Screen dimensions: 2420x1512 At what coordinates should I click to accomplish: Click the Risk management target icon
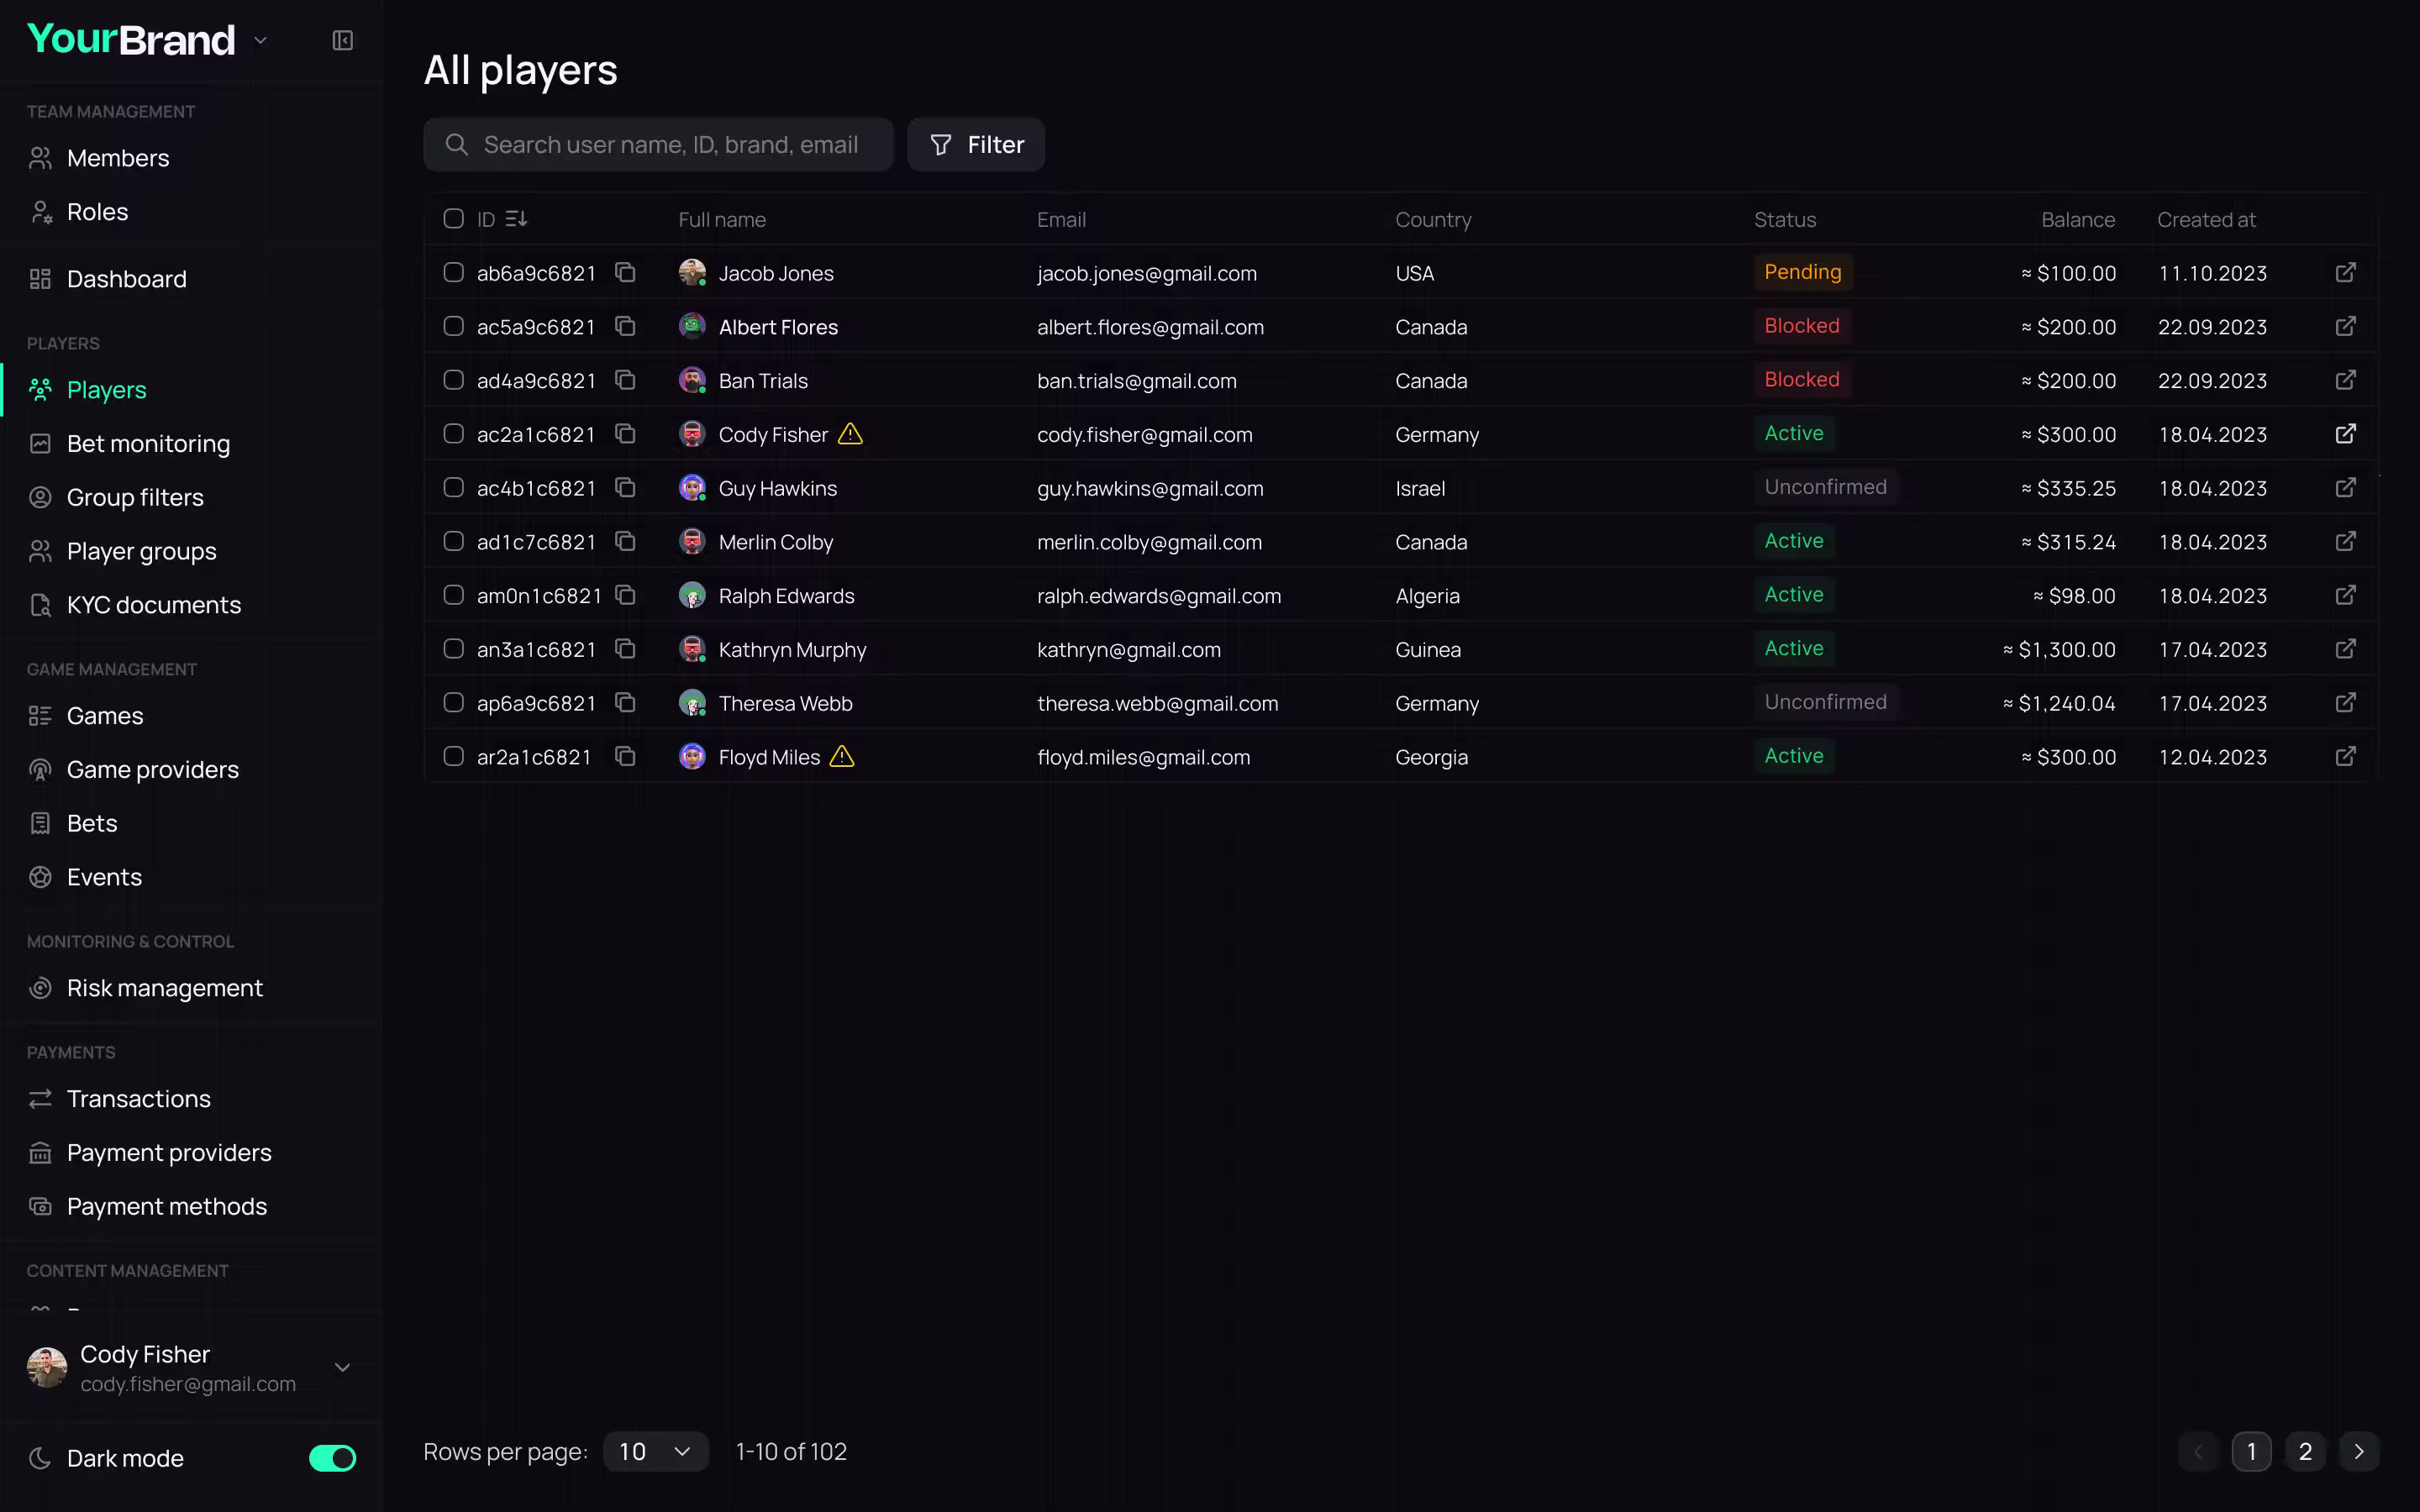point(40,988)
